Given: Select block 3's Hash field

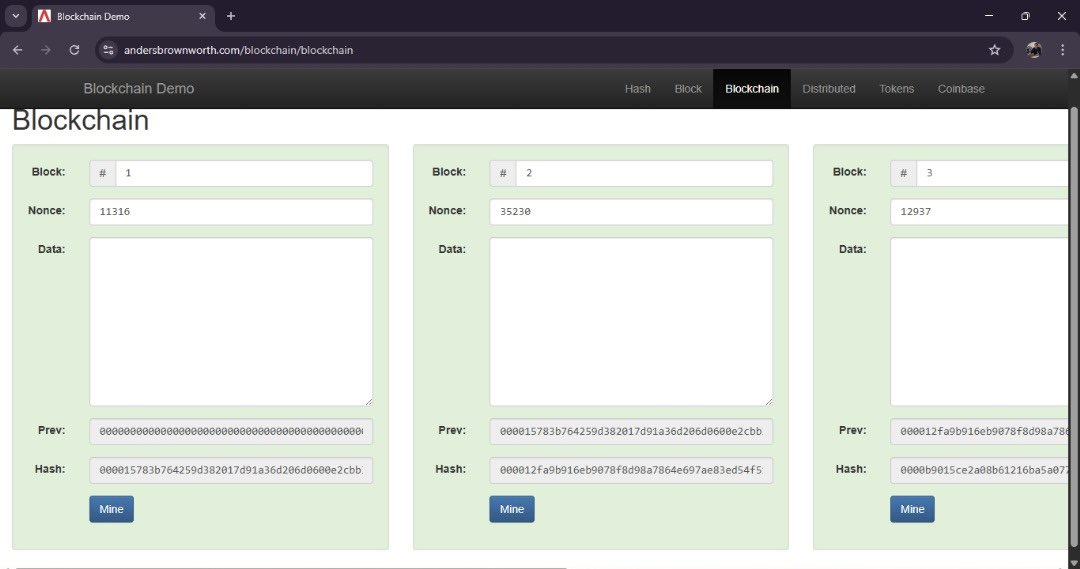Looking at the screenshot, I should pyautogui.click(x=979, y=470).
